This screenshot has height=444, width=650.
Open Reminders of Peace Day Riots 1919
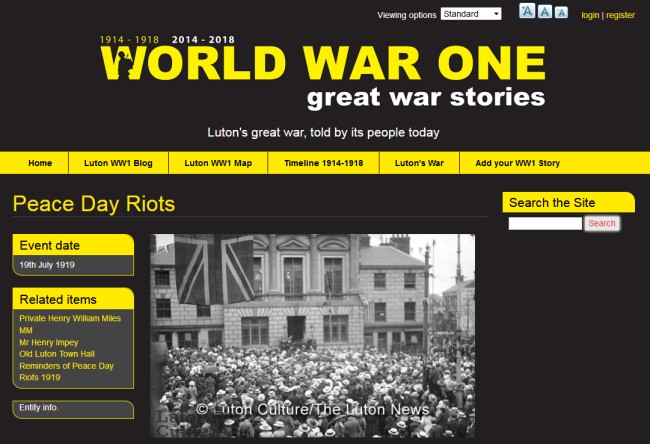point(66,371)
